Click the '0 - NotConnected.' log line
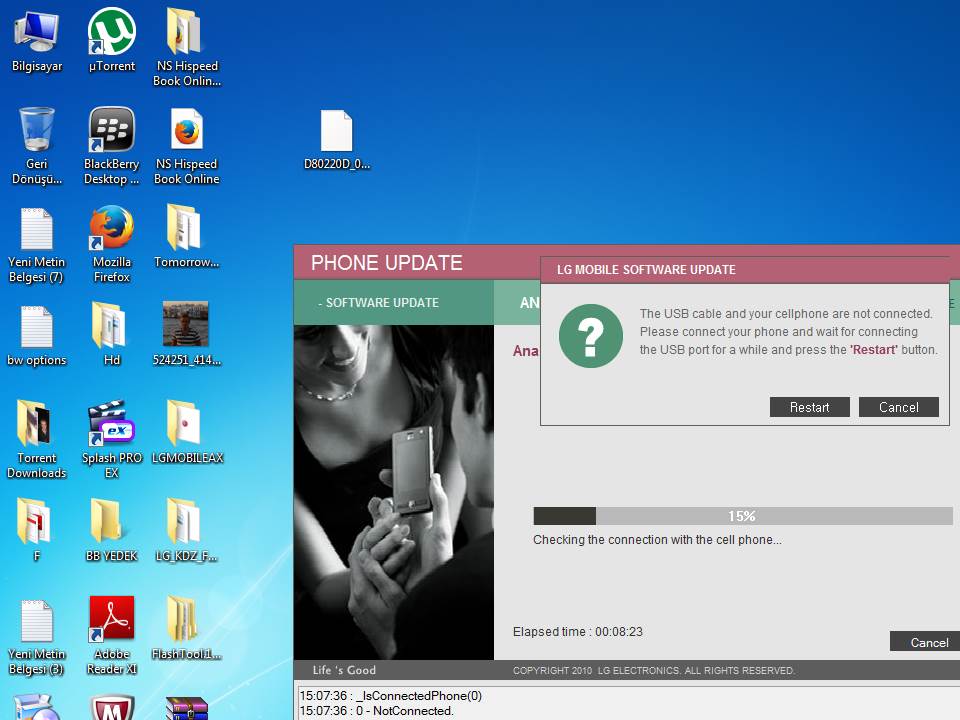960x720 pixels. (x=376, y=711)
